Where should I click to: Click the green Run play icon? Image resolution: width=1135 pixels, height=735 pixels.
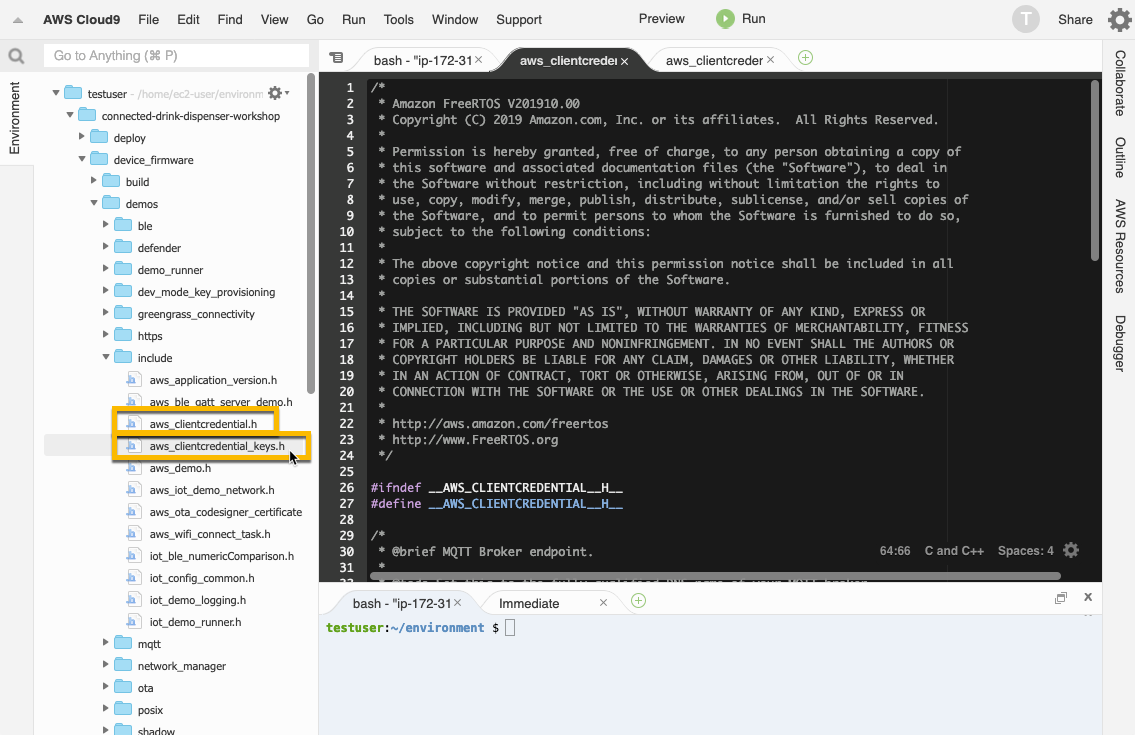click(x=725, y=19)
